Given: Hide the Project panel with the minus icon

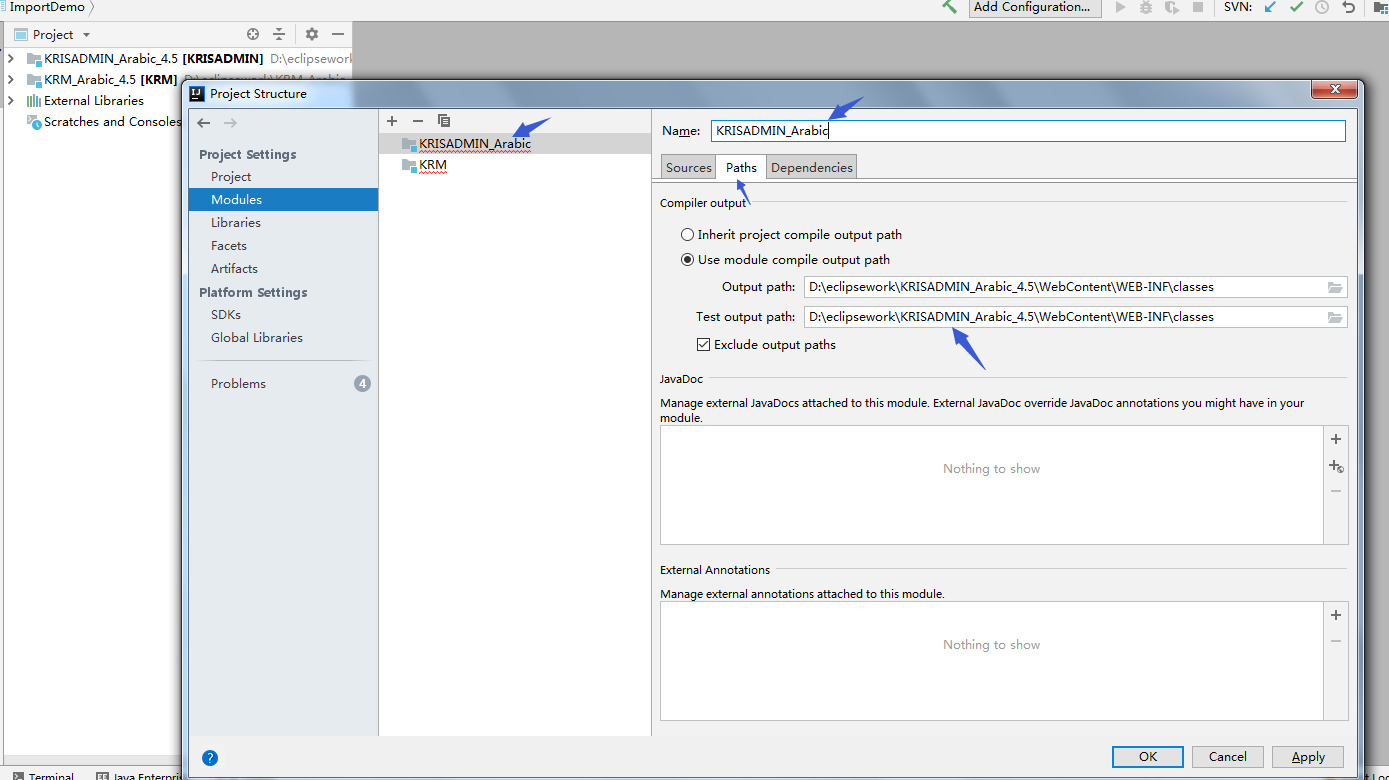Looking at the screenshot, I should coord(338,34).
